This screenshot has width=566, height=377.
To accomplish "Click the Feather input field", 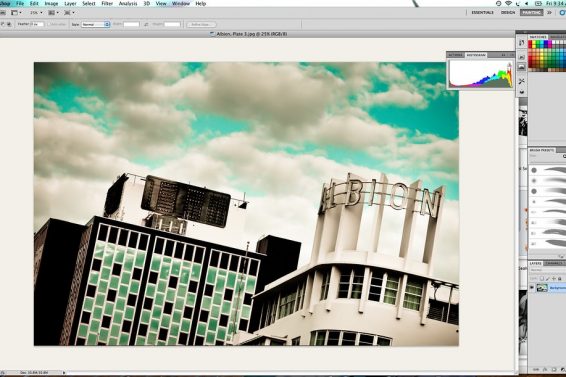I will (x=37, y=24).
